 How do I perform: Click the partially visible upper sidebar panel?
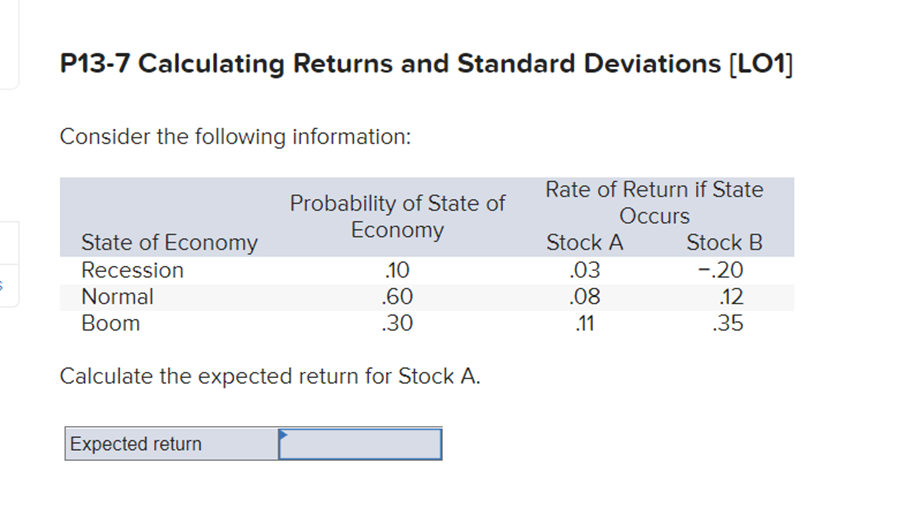9,45
